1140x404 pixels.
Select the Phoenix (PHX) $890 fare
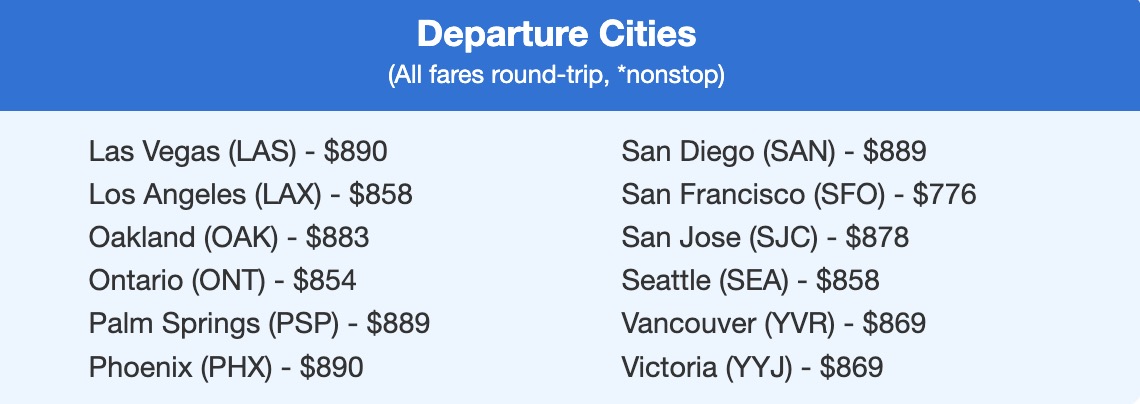click(x=226, y=367)
